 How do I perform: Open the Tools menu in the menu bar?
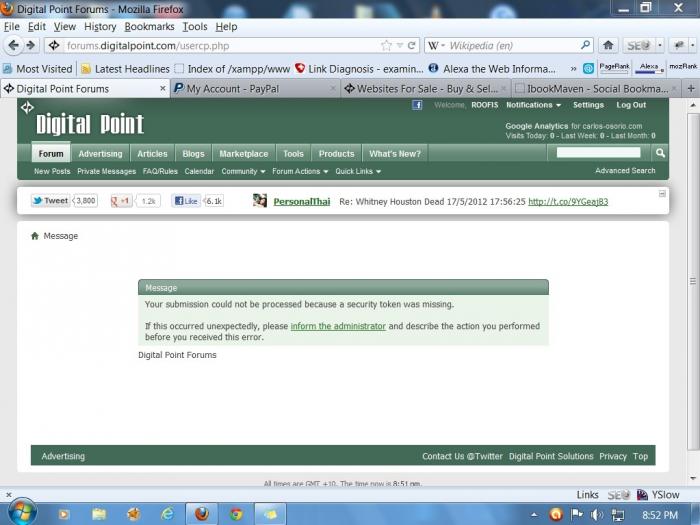(x=195, y=27)
